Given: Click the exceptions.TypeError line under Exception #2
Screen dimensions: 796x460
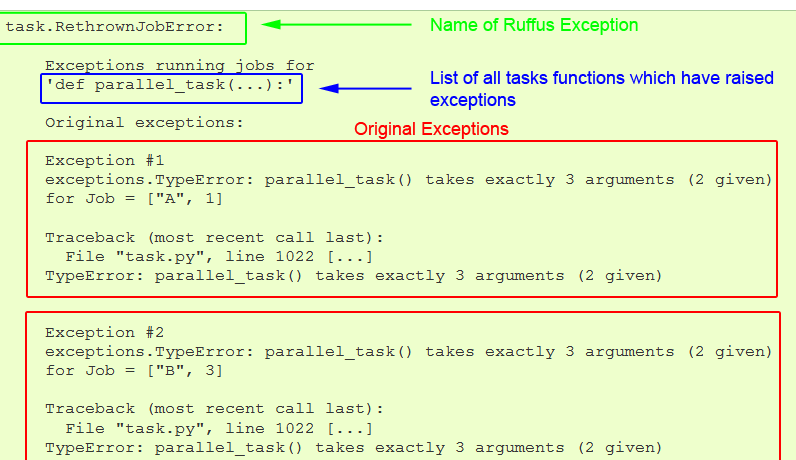Looking at the screenshot, I should click(x=408, y=351).
